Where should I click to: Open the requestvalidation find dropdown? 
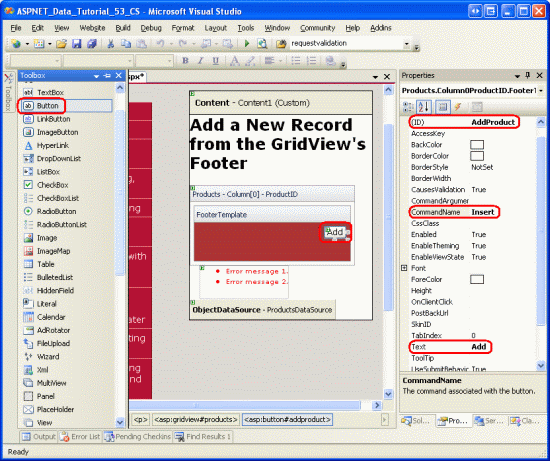407,44
